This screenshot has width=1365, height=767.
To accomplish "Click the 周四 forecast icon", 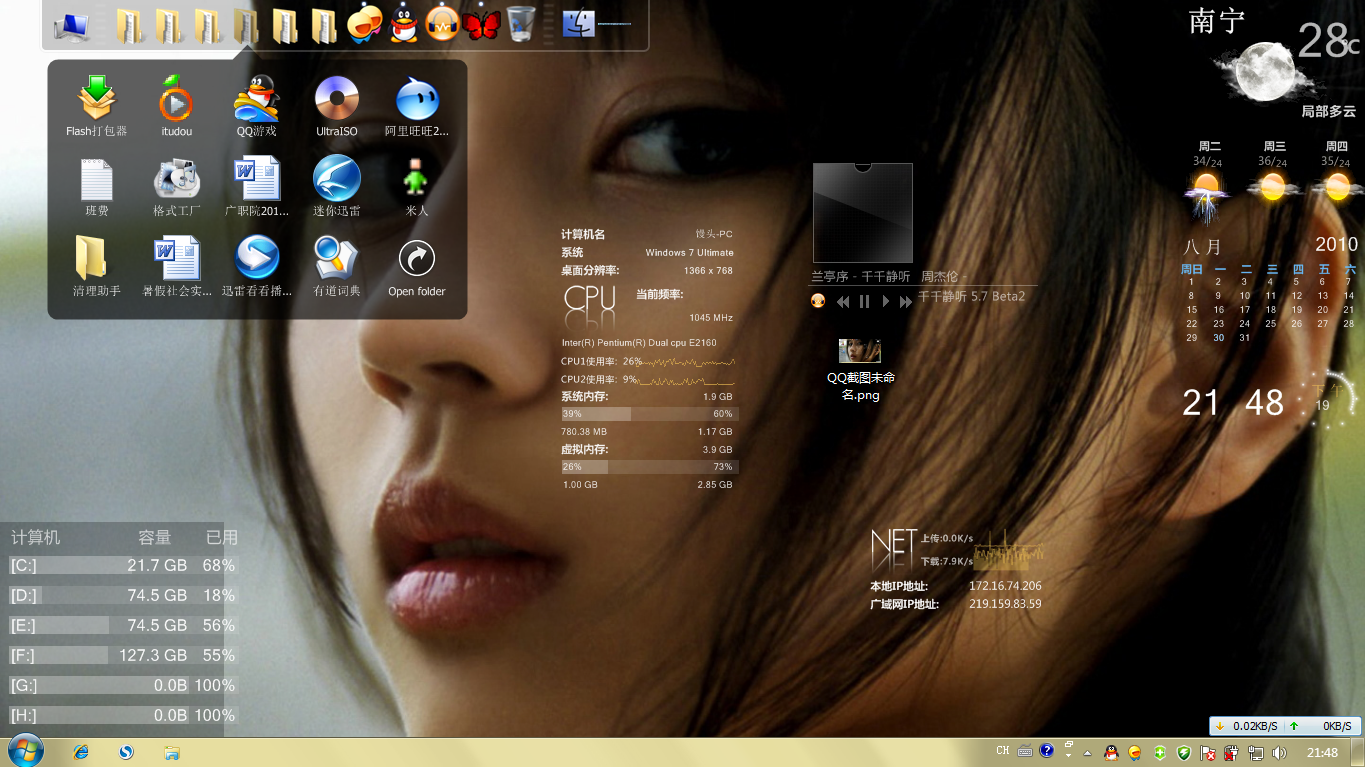I will click(x=1337, y=187).
